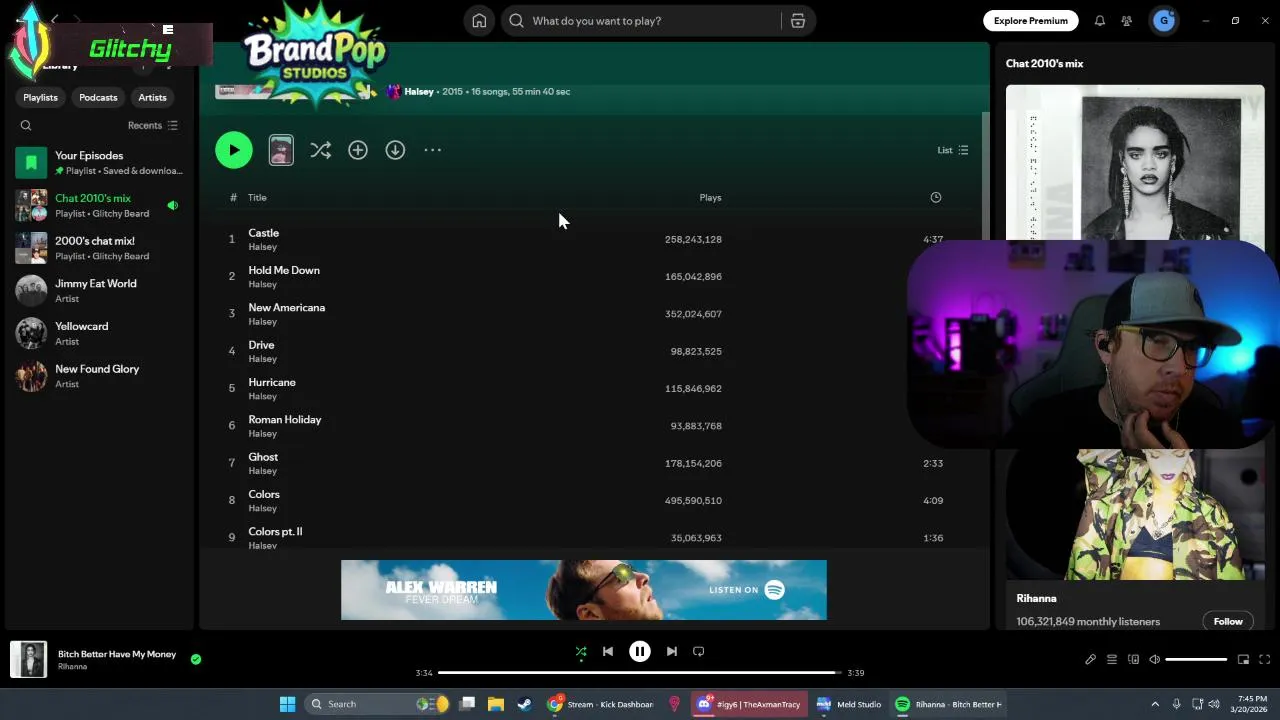Open Yellowcard artist in library
The height and width of the screenshot is (720, 1280).
coord(98,333)
